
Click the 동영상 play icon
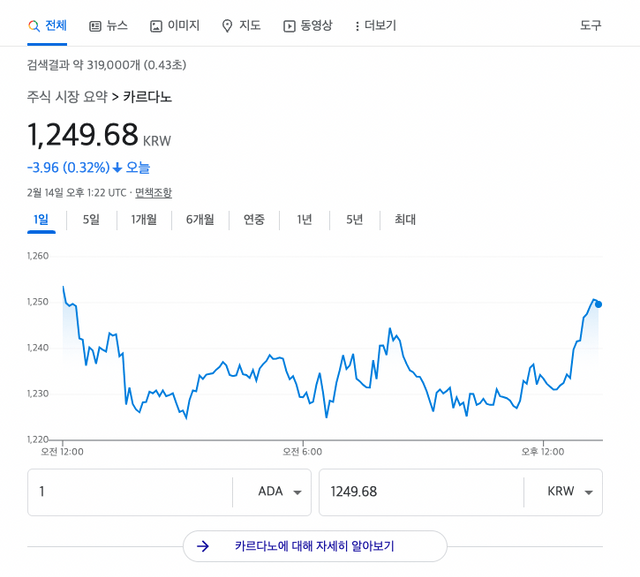coord(289,26)
